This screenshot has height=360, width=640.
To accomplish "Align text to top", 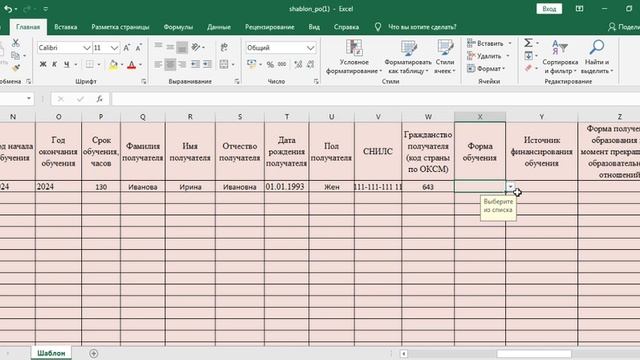I will click(x=158, y=47).
